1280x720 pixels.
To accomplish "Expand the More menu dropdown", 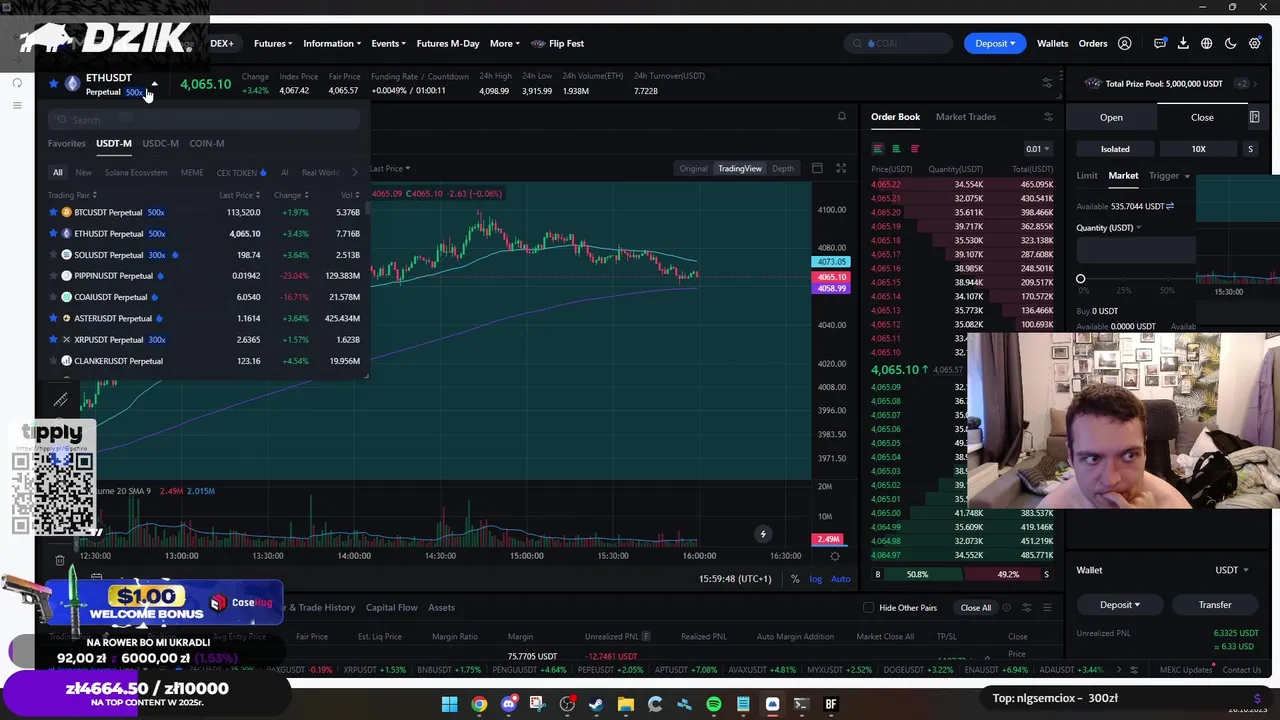I will tap(505, 43).
